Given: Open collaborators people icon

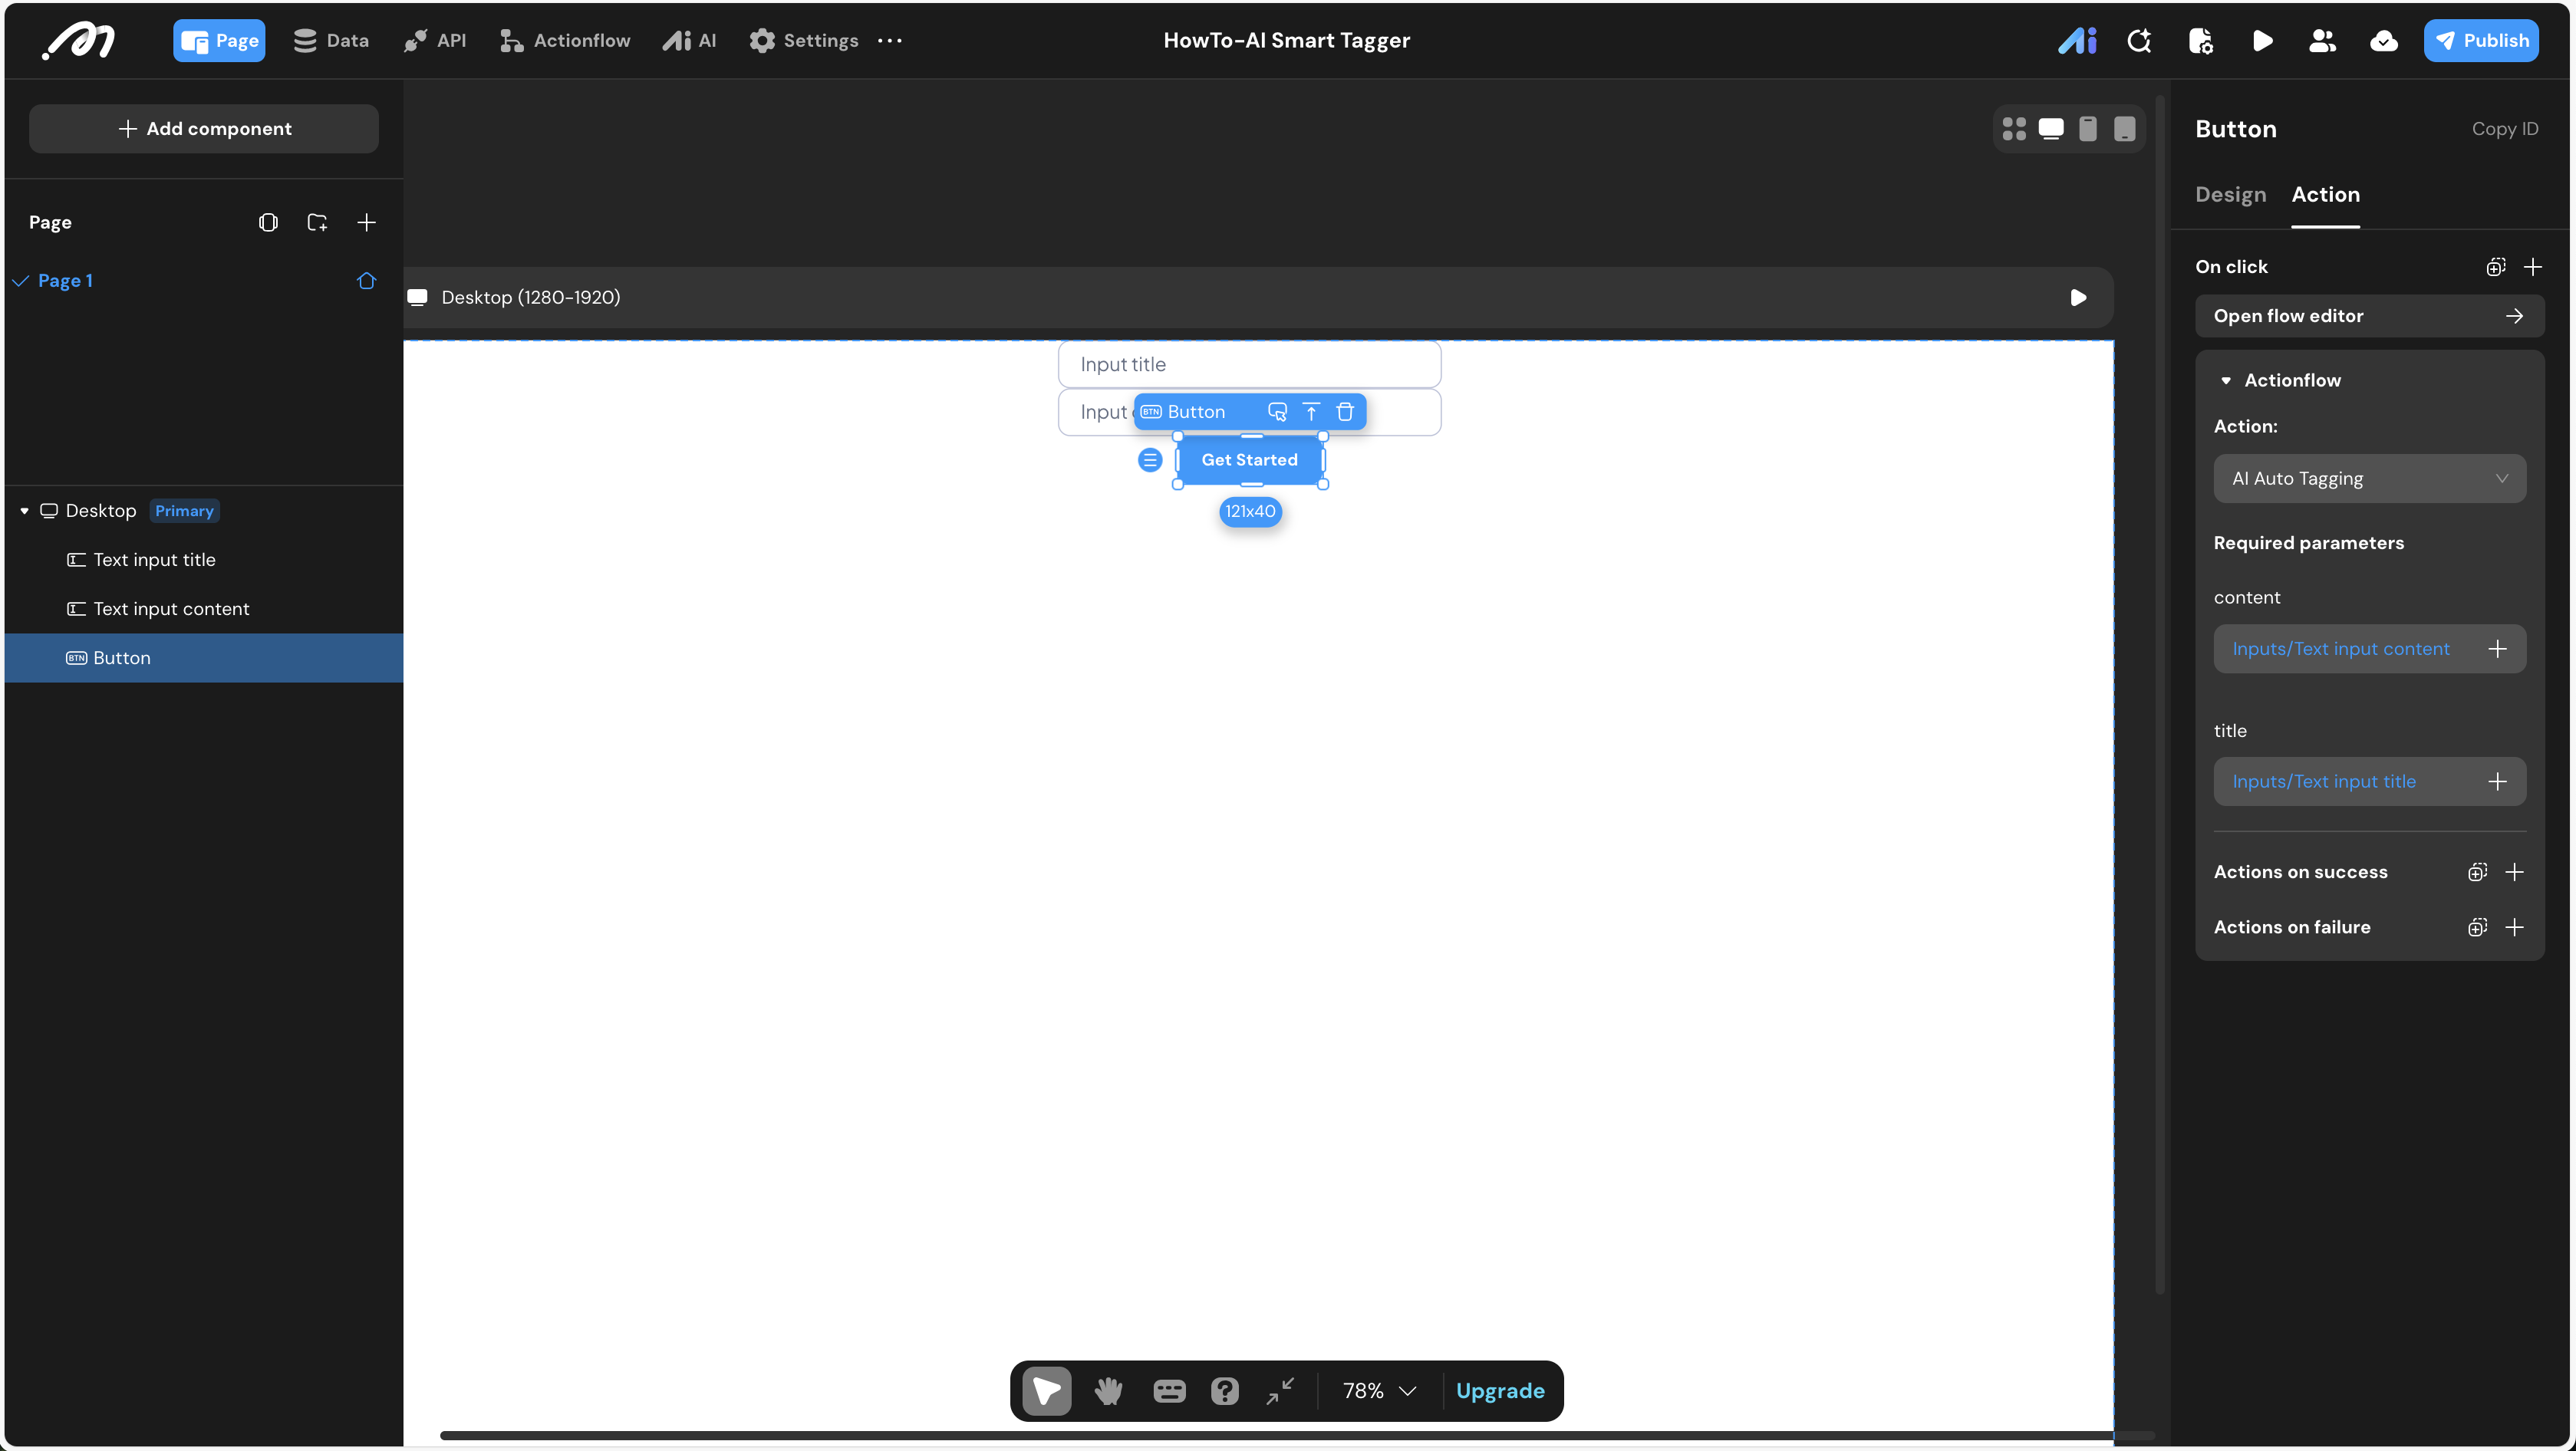Looking at the screenshot, I should pos(2322,41).
